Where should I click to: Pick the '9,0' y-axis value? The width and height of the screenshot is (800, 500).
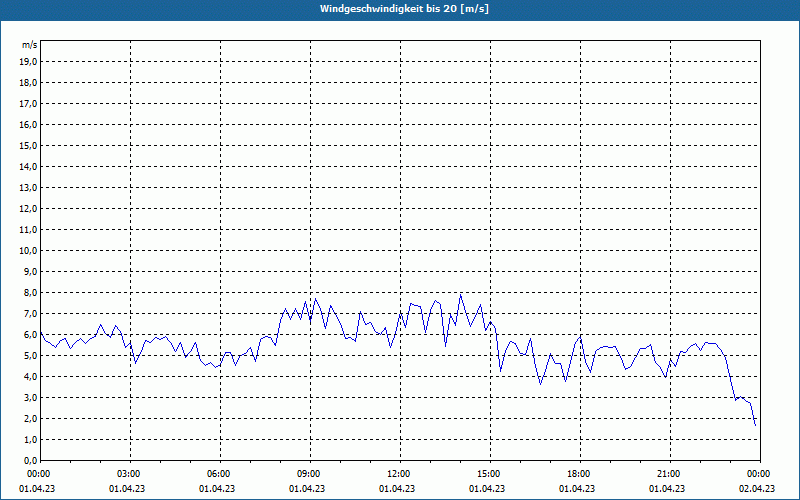[x=29, y=271]
